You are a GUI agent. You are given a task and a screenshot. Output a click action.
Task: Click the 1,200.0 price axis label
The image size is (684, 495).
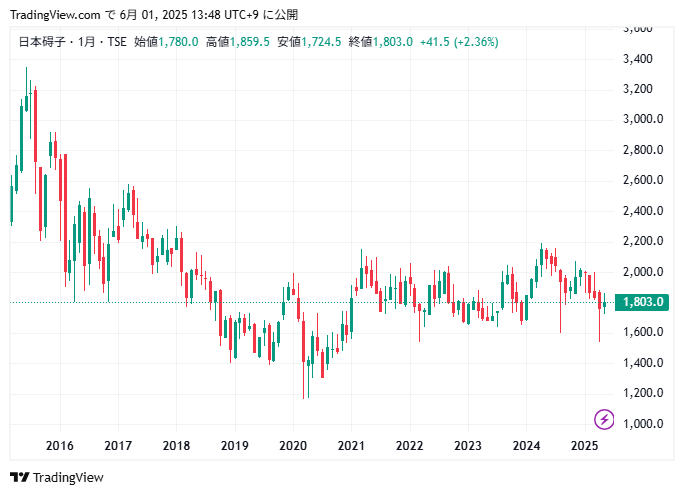(x=643, y=393)
